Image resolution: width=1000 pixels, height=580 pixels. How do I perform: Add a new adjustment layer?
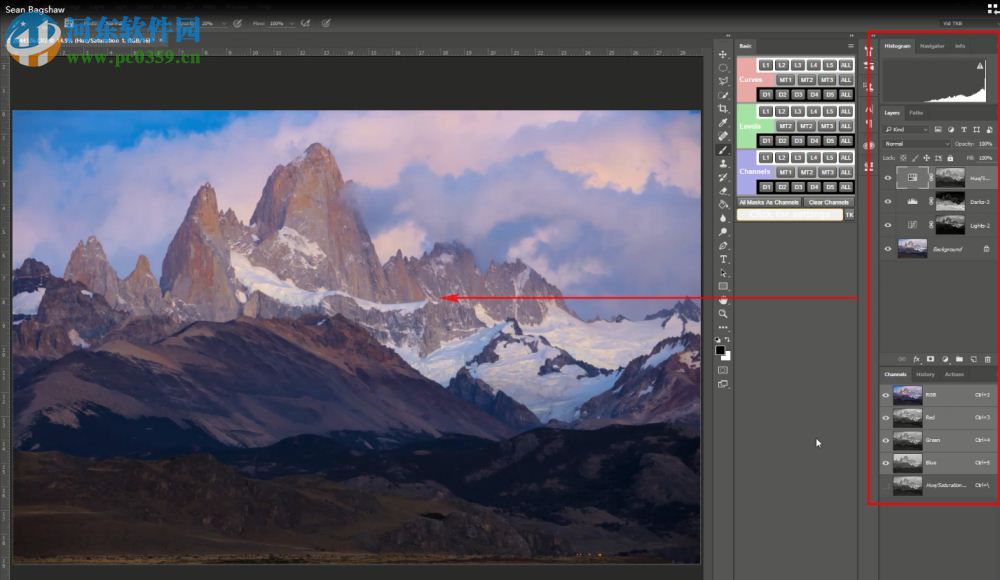pos(945,359)
